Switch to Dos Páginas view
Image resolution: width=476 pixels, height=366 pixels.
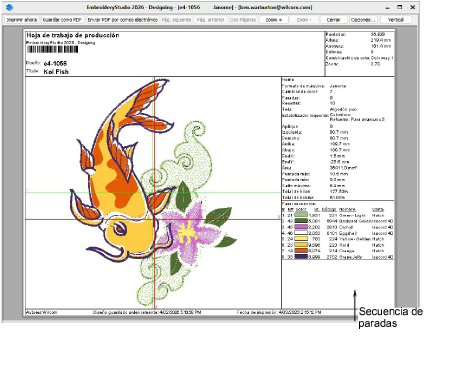pos(243,20)
